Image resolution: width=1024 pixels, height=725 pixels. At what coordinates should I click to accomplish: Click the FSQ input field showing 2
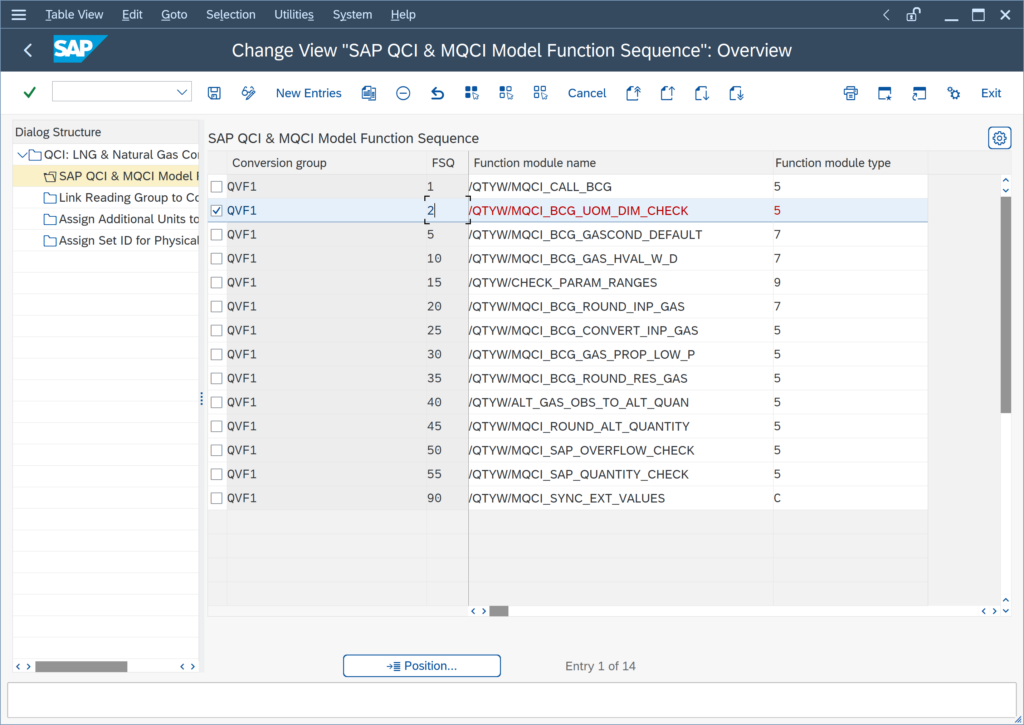(x=447, y=210)
